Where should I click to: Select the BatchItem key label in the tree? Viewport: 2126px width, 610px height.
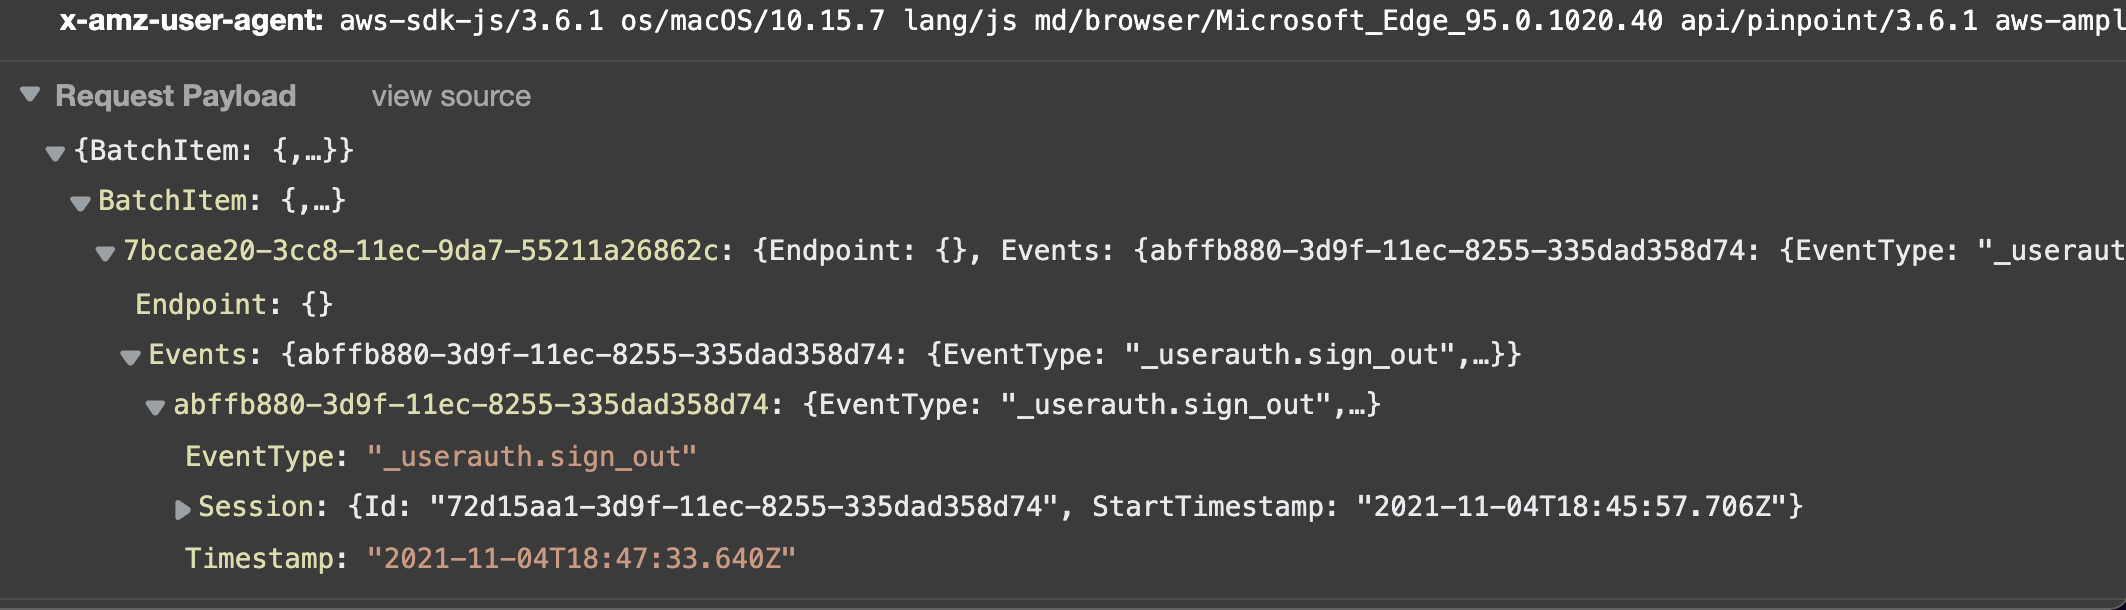coord(172,200)
